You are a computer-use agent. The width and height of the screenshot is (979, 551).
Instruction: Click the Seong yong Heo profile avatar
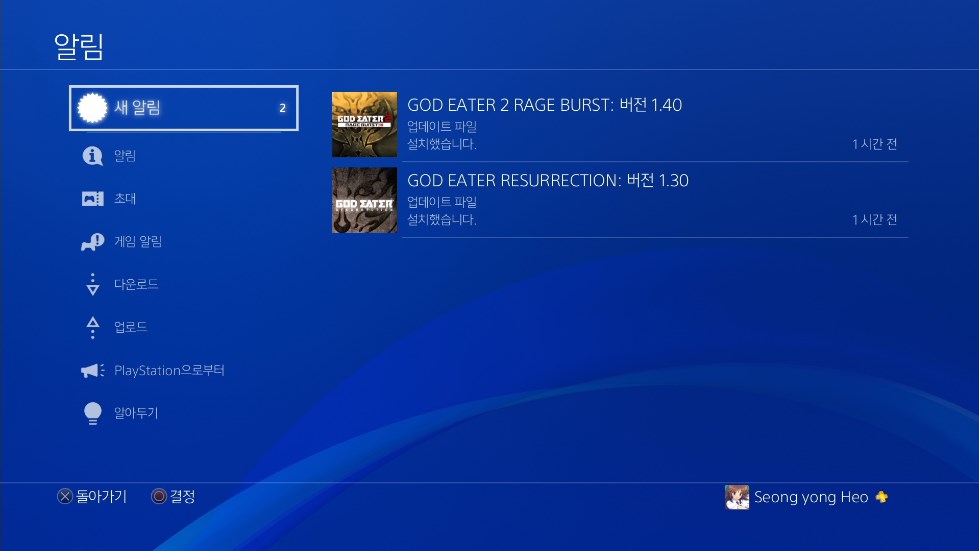coord(737,497)
